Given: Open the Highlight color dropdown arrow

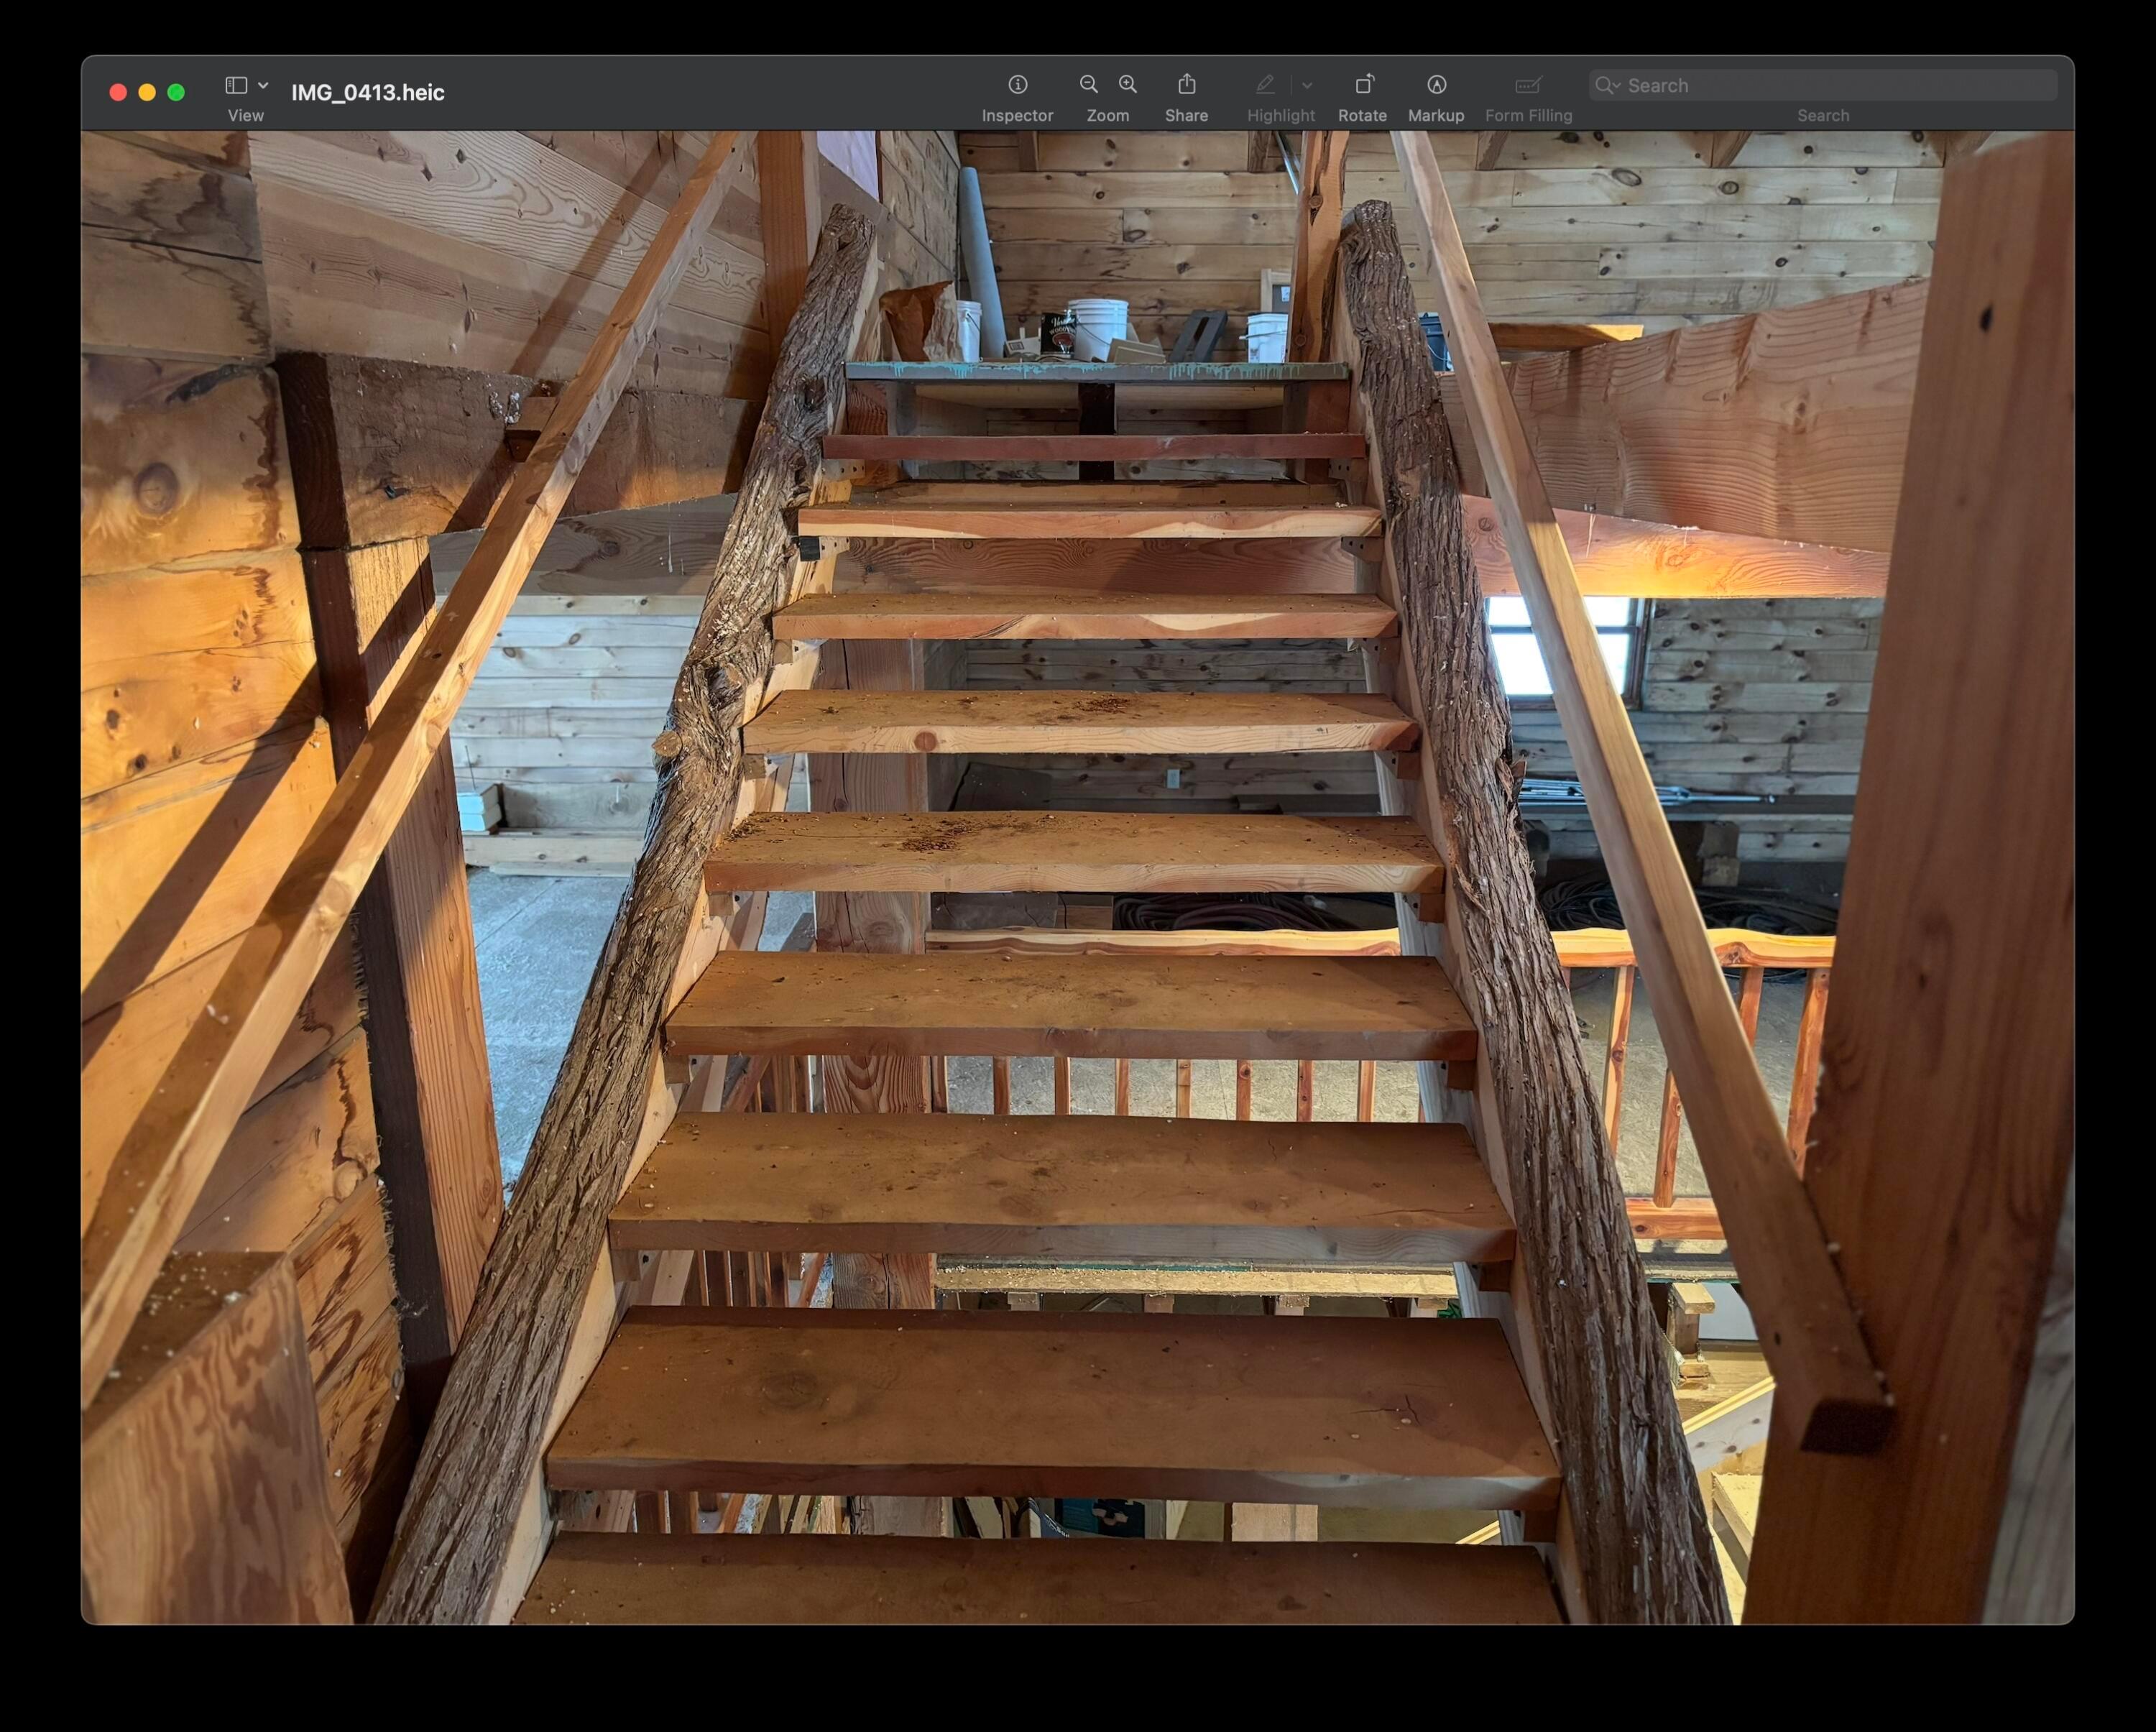Looking at the screenshot, I should click(1307, 86).
